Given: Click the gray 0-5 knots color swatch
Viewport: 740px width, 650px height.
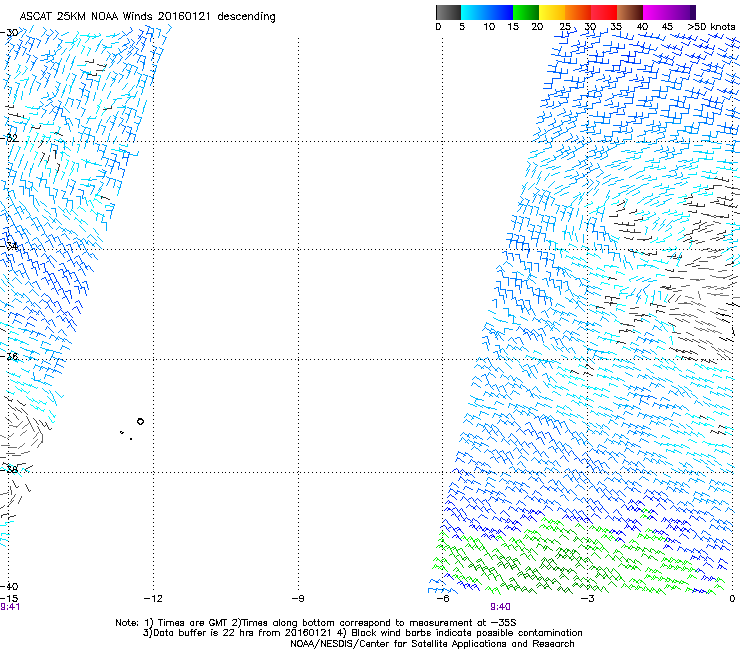Looking at the screenshot, I should (449, 12).
